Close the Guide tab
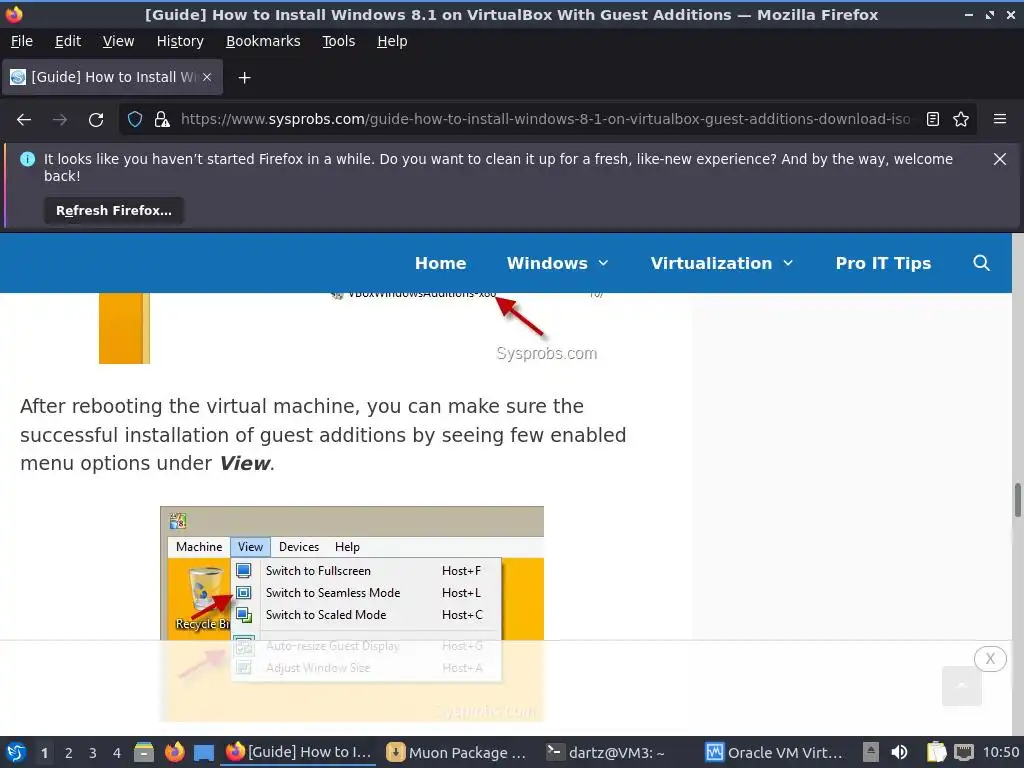1024x768 pixels. tap(207, 77)
